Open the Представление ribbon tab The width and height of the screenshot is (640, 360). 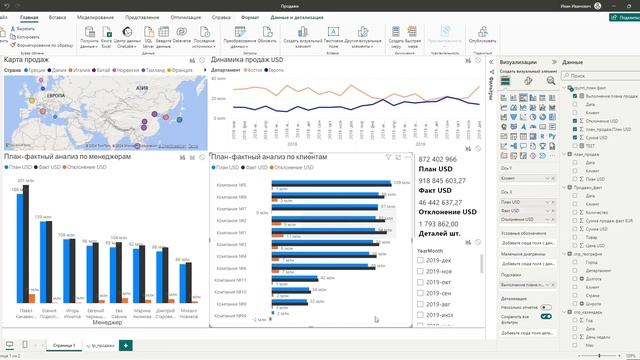(142, 18)
